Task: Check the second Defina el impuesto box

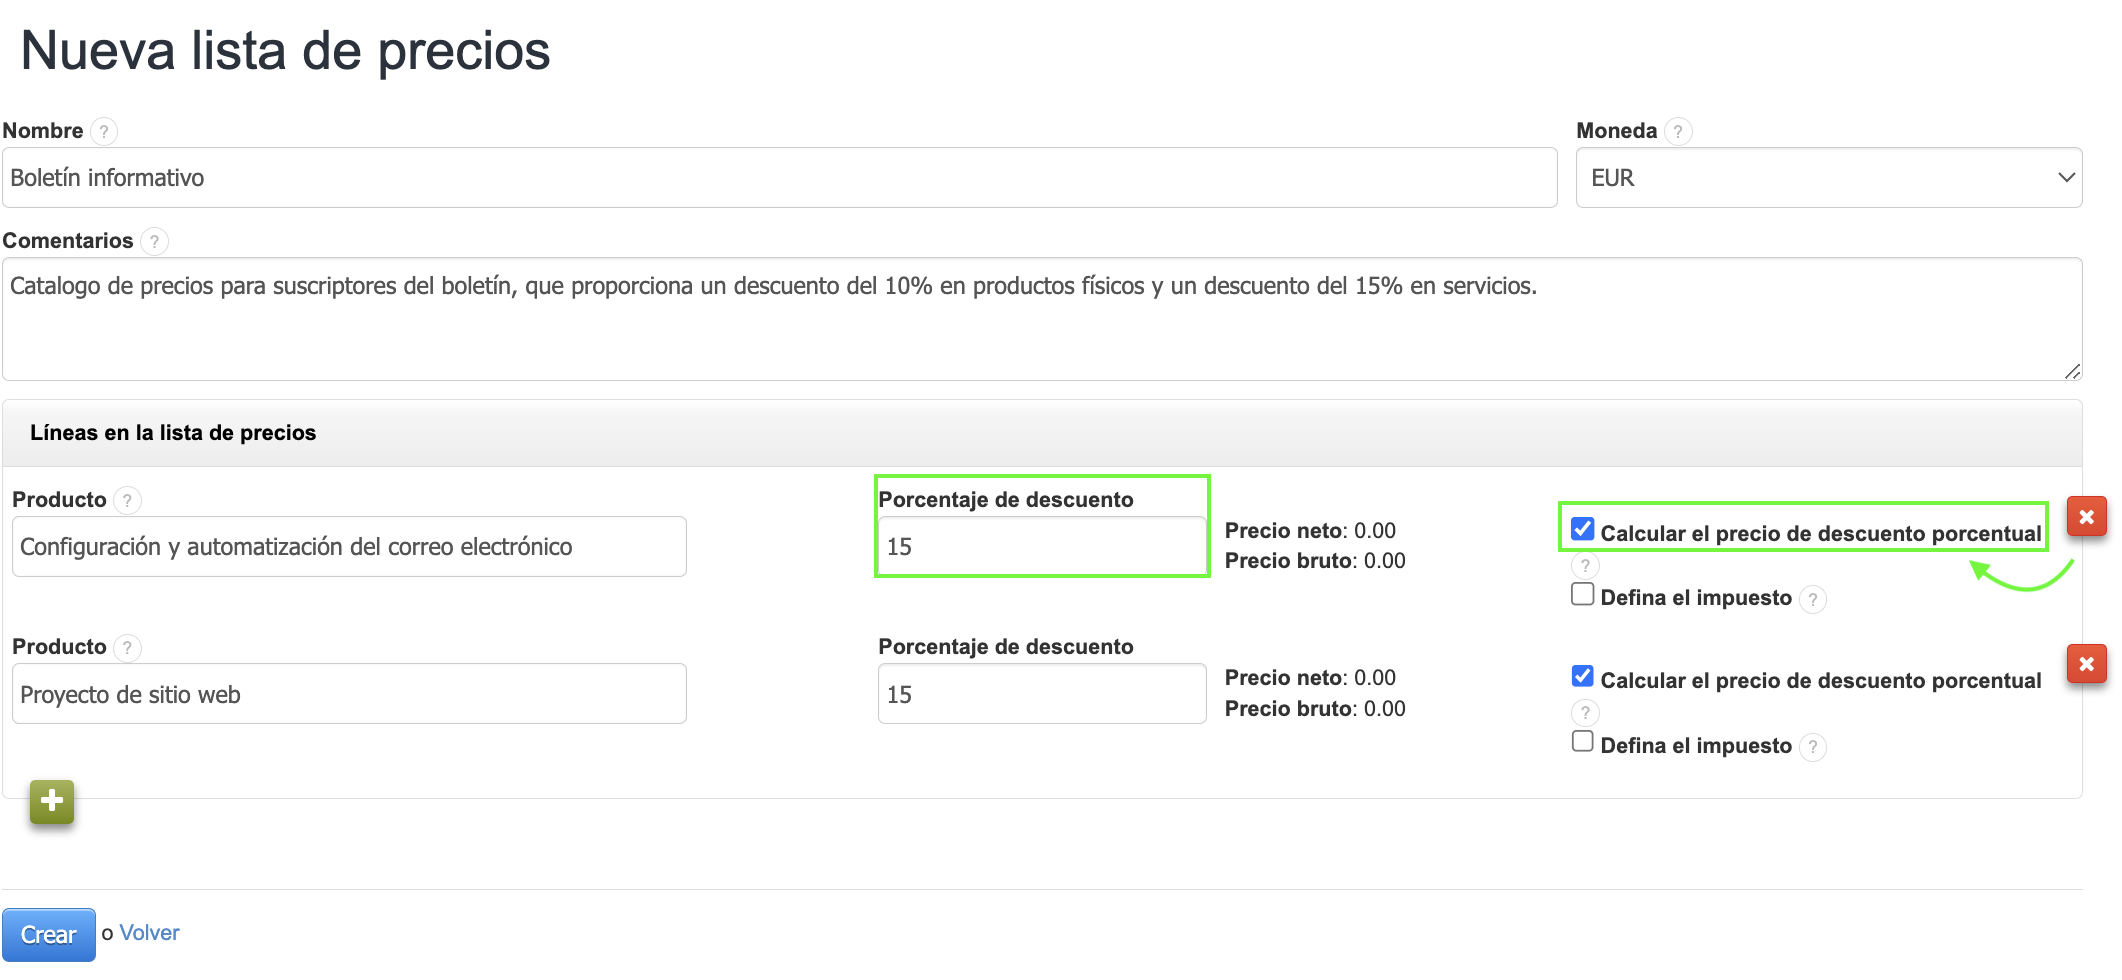Action: [x=1582, y=741]
